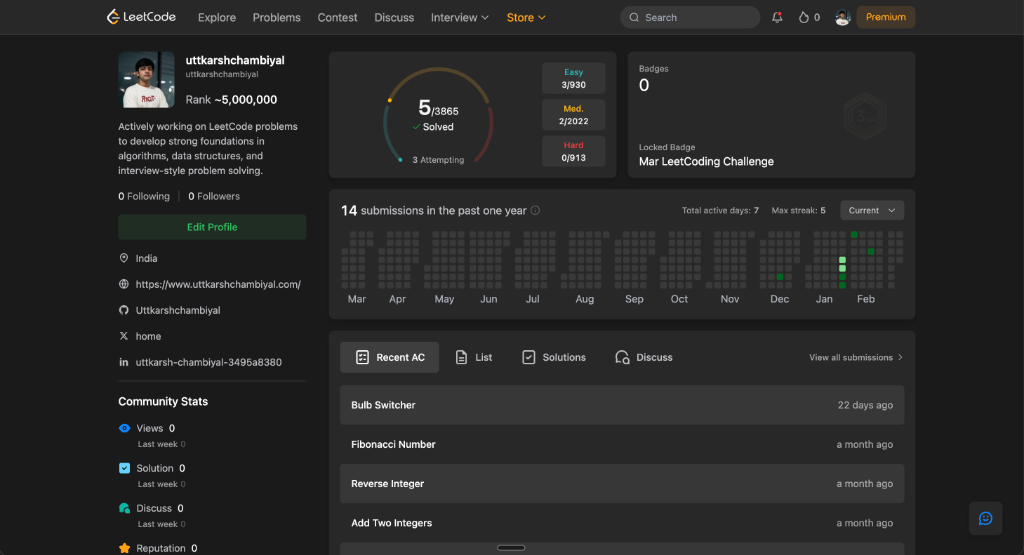Click the Med. 2/2022 stat box
The height and width of the screenshot is (555, 1024).
pos(573,115)
